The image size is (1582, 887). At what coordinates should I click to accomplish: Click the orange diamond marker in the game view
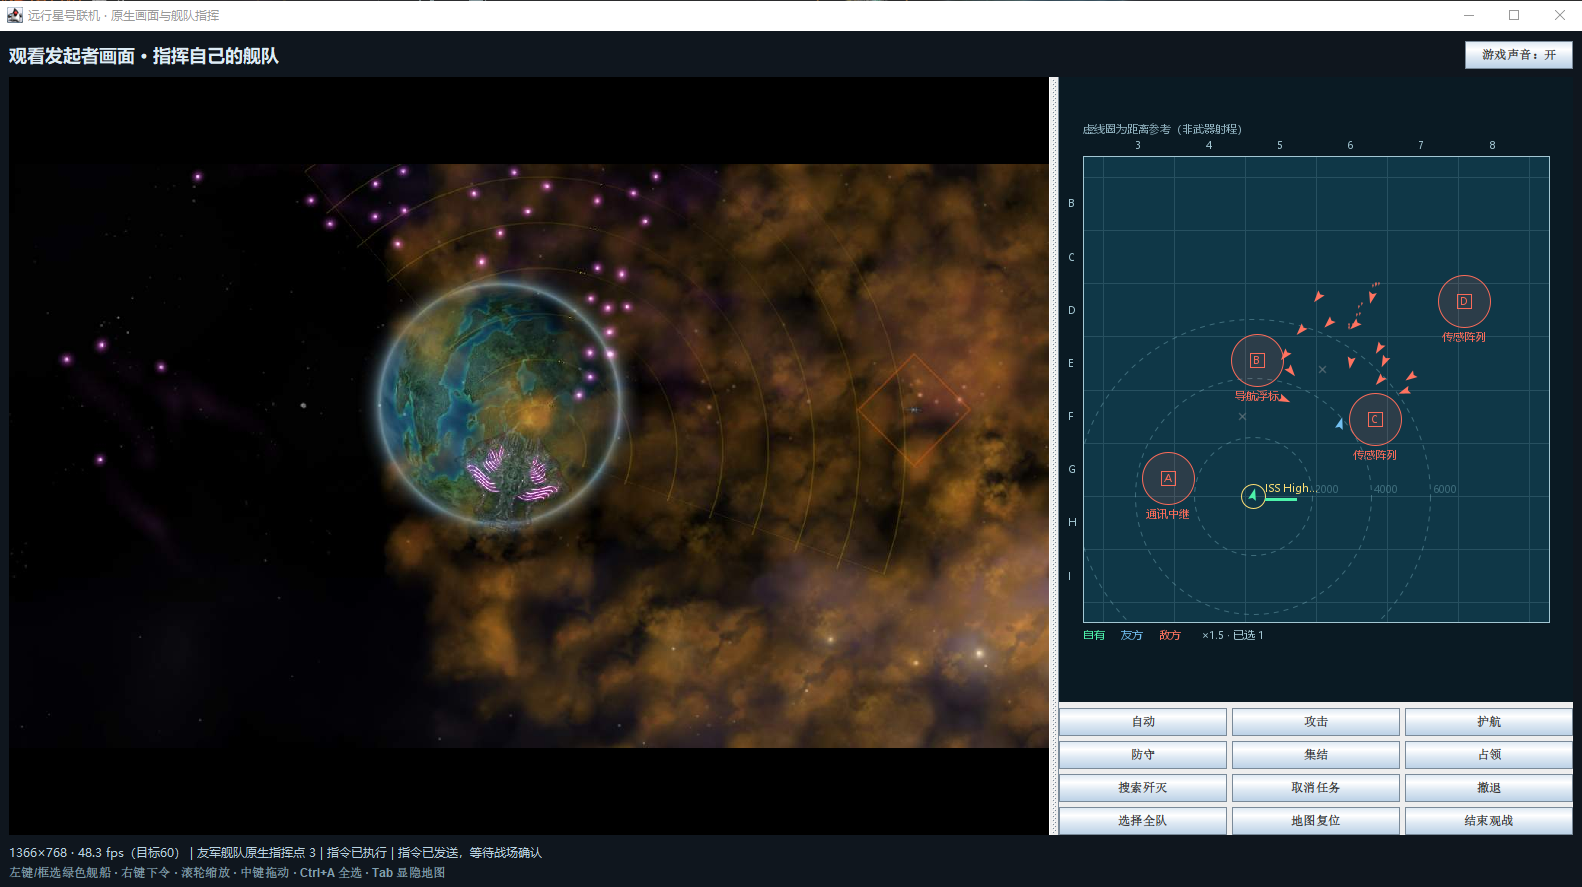coord(913,410)
